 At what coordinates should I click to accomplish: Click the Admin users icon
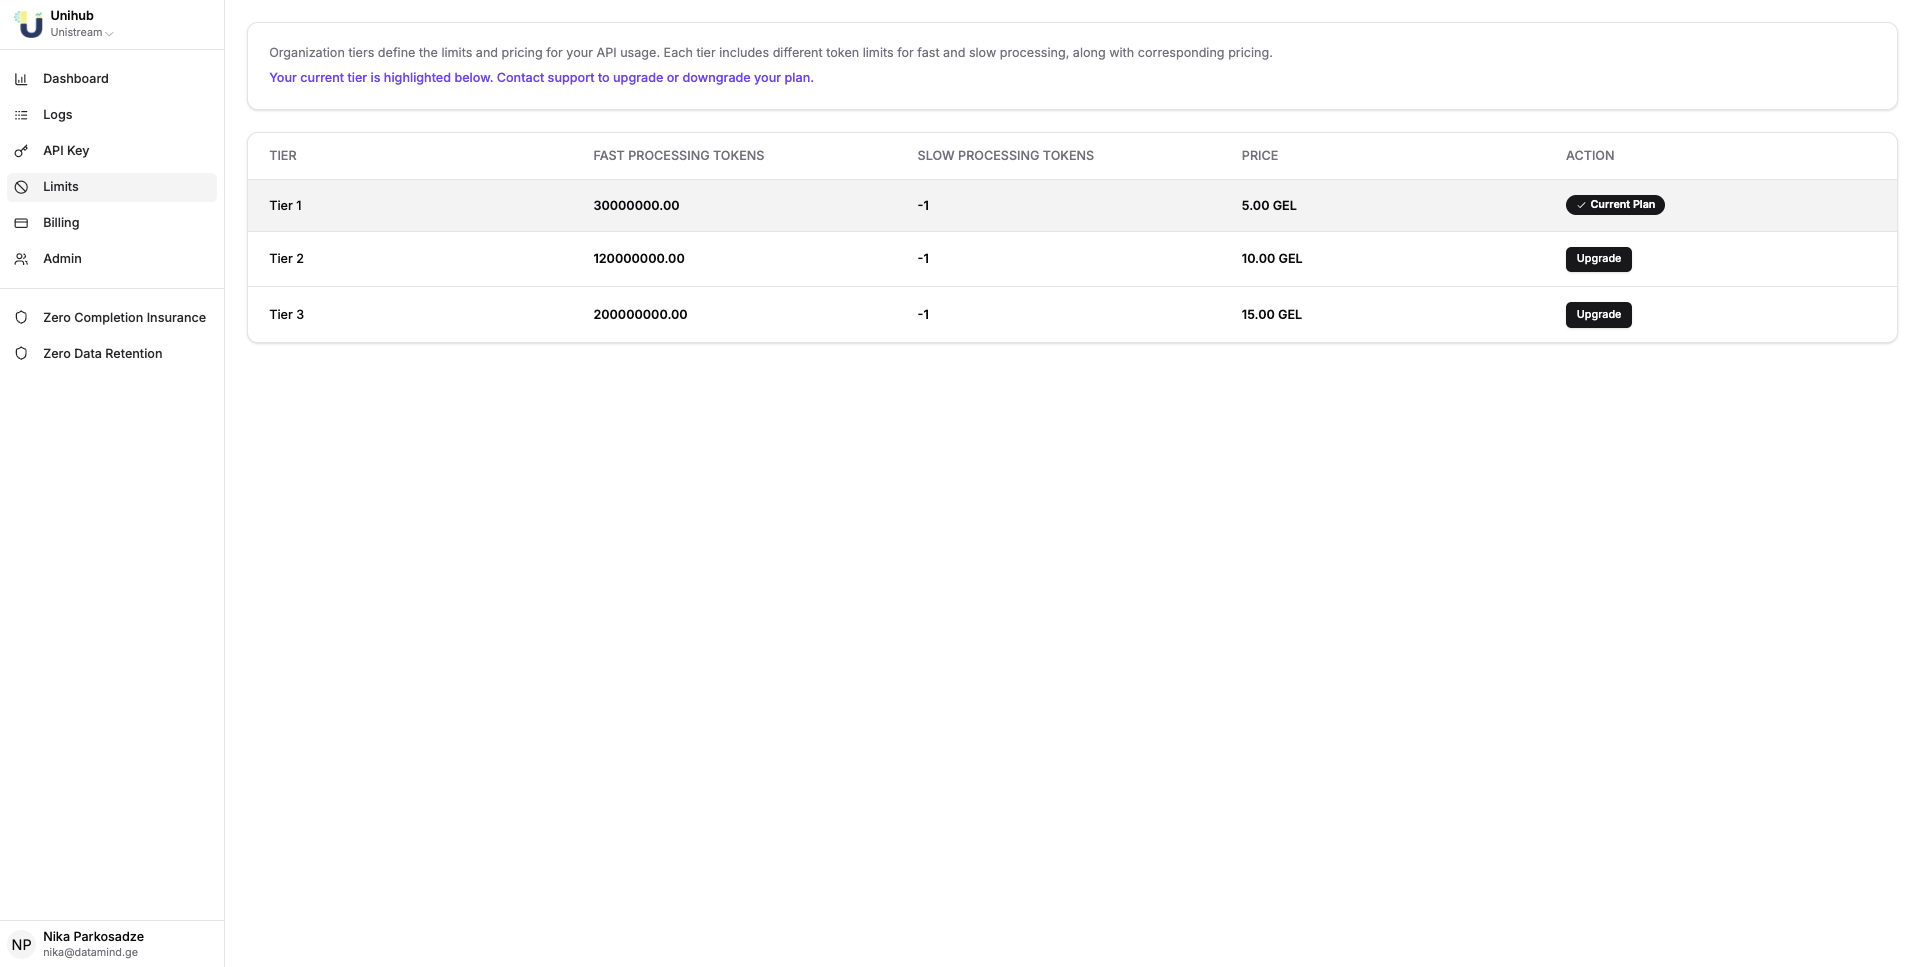coord(21,259)
